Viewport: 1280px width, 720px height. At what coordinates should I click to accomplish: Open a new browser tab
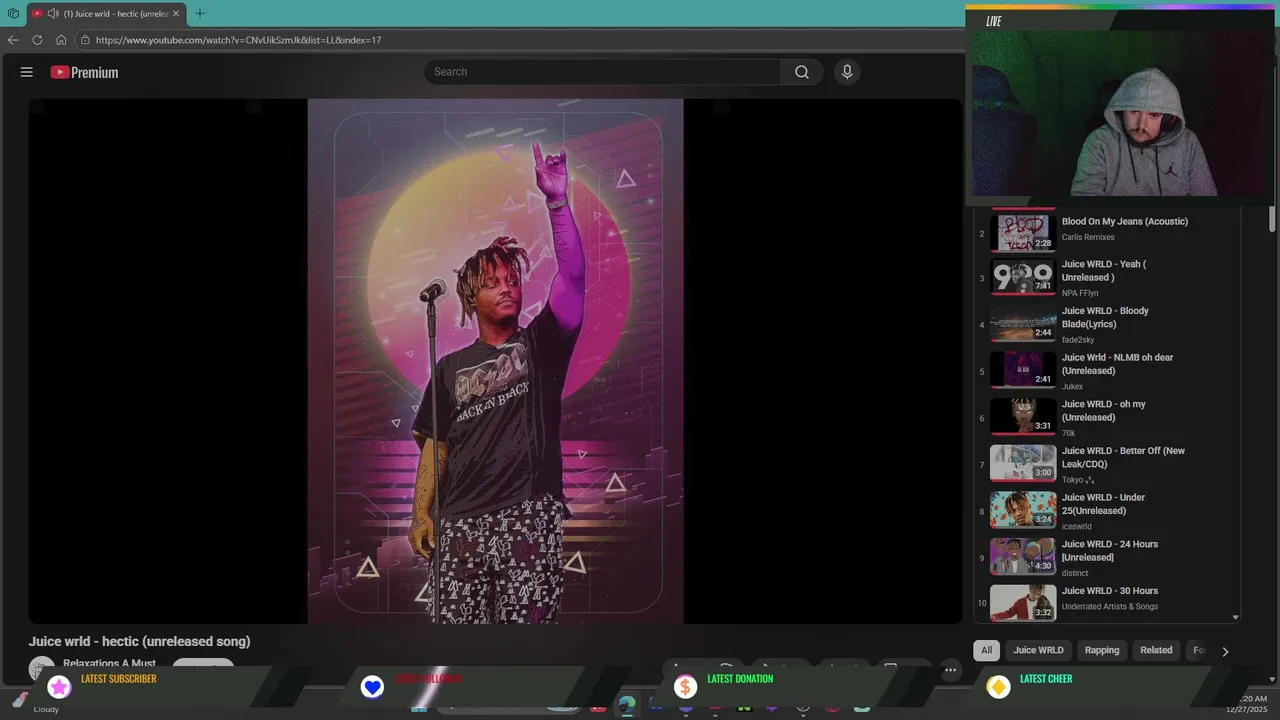[200, 14]
